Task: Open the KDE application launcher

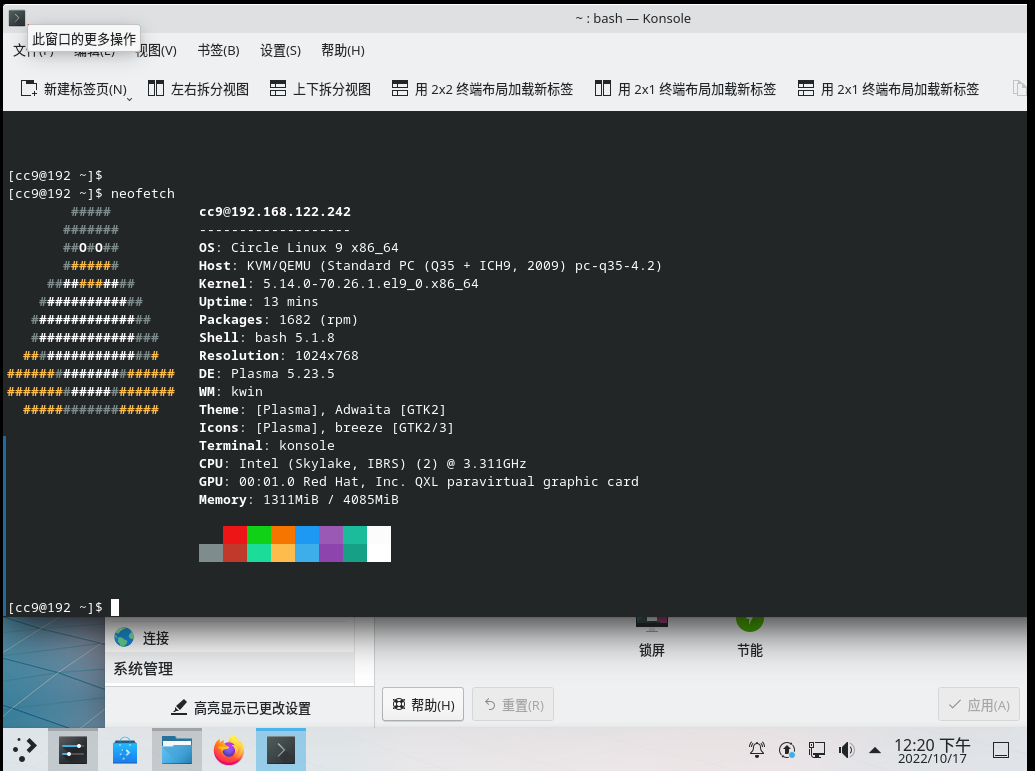Action: pyautogui.click(x=24, y=749)
